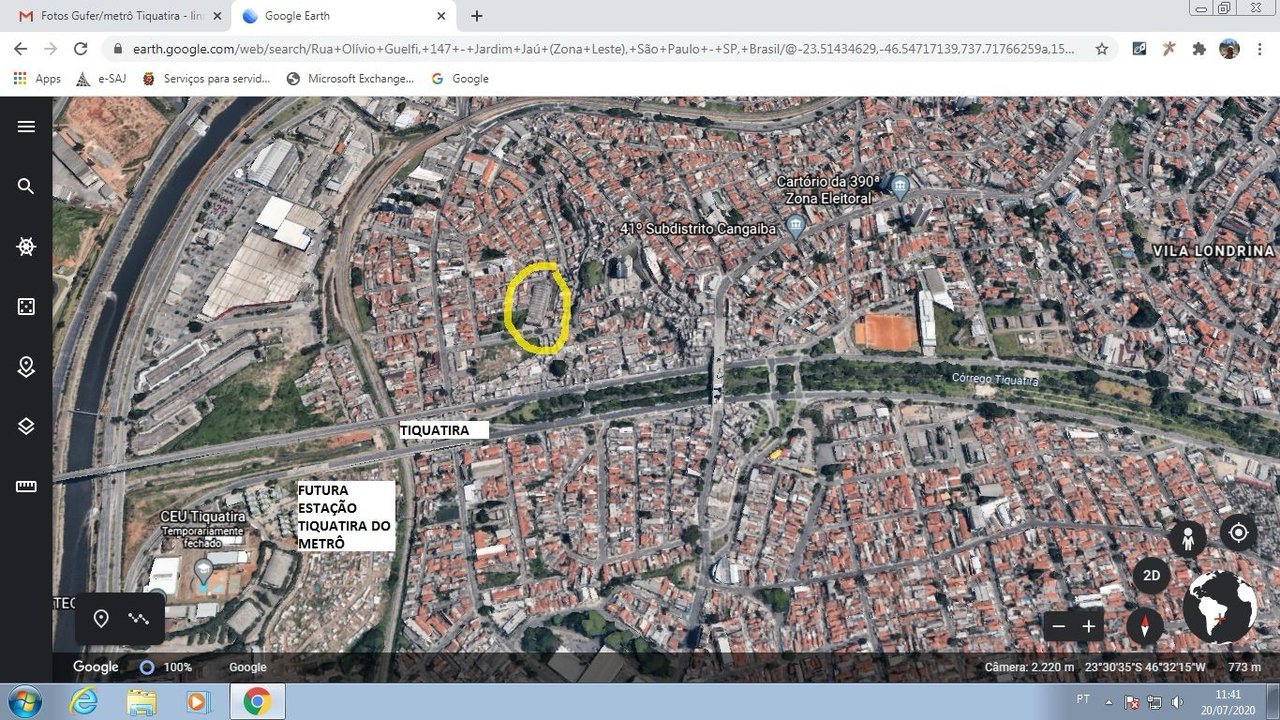This screenshot has height=720, width=1280.
Task: Click the globe thumbnail overview
Action: click(x=1220, y=608)
